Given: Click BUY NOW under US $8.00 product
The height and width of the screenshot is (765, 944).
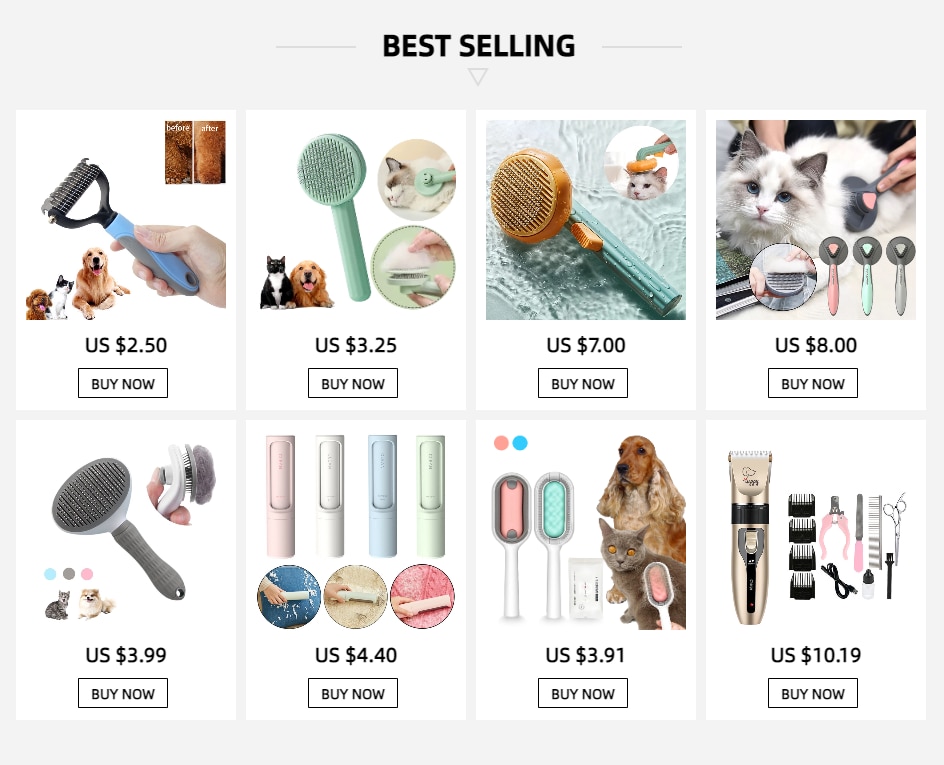Looking at the screenshot, I should [813, 383].
